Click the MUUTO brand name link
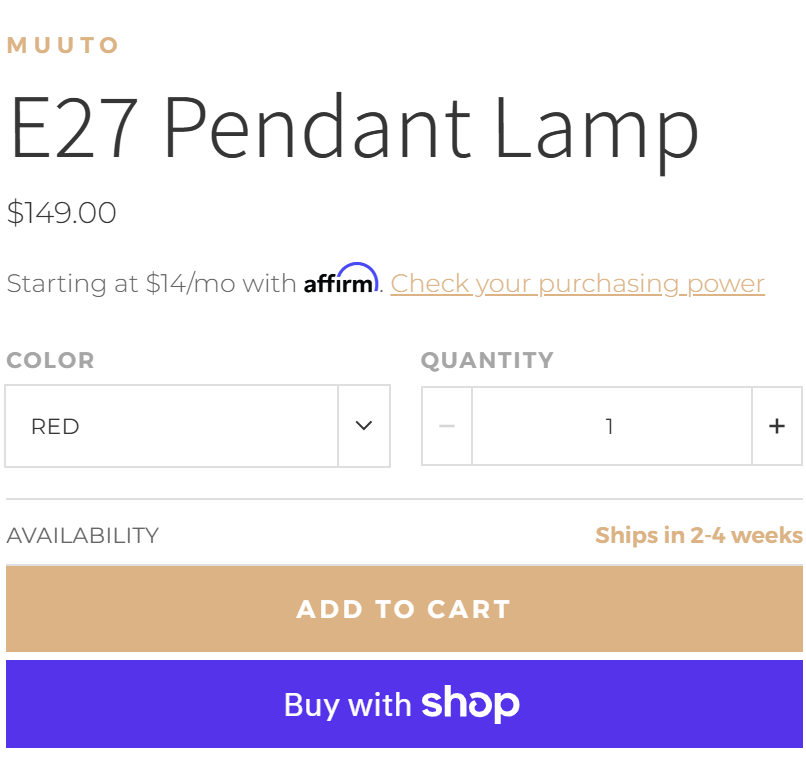Screen dimensions: 806x760 point(63,45)
